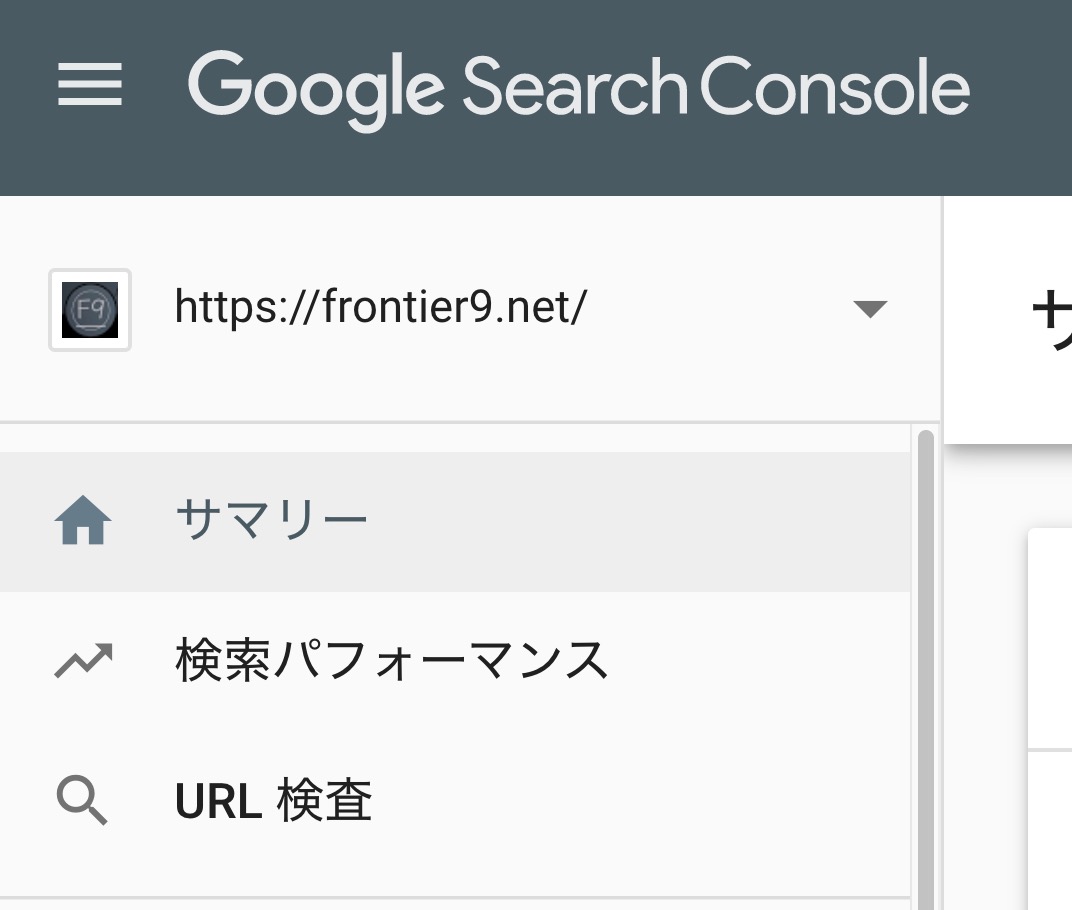Click the home icon beside サマリー
The image size is (1072, 910).
pos(83,521)
